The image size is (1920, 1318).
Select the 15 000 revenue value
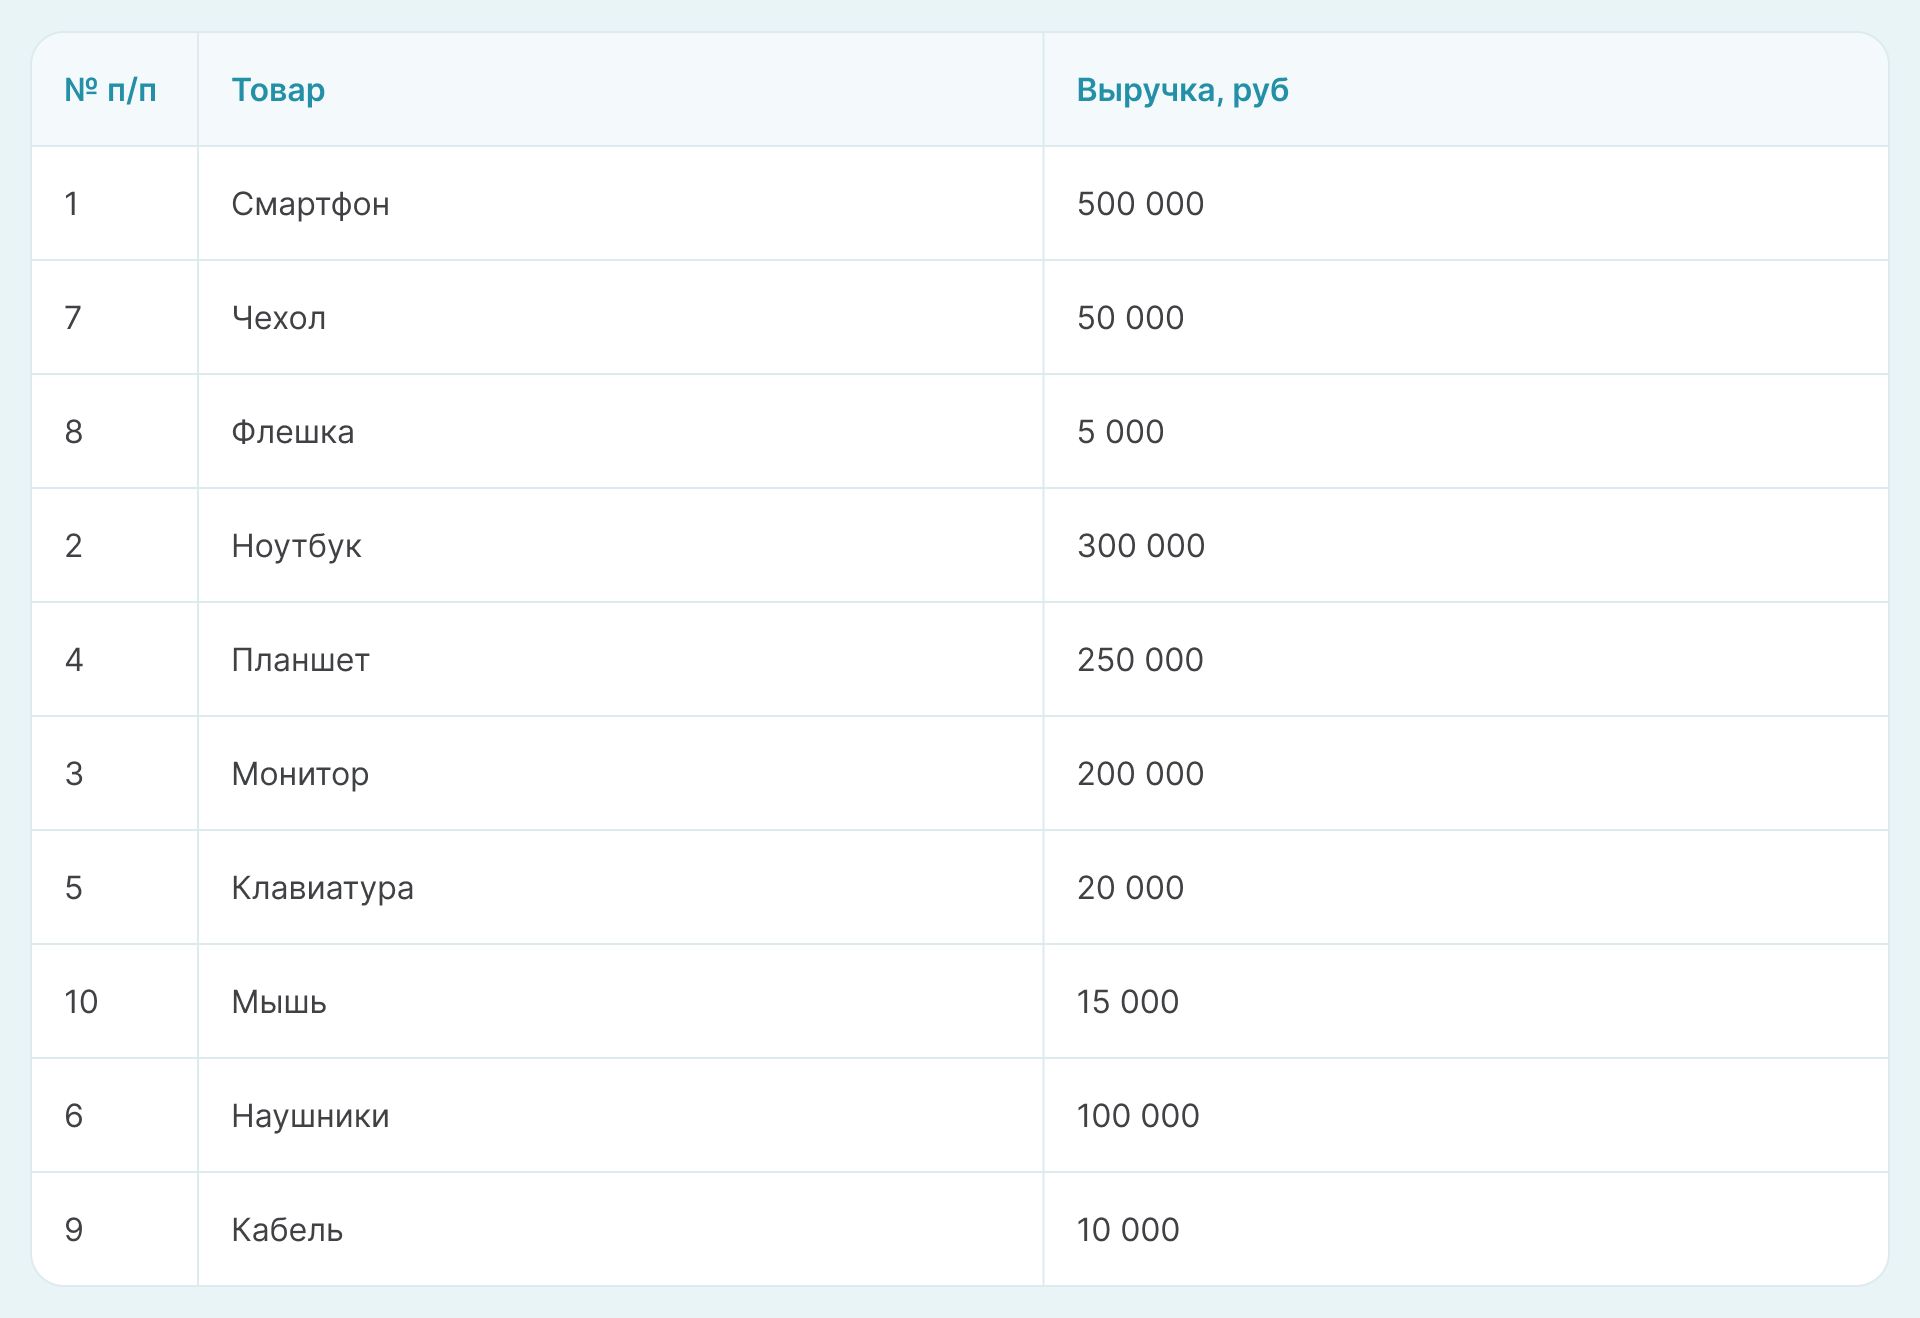[1128, 1002]
